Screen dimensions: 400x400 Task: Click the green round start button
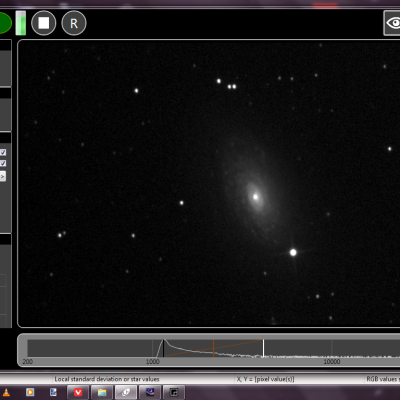(5, 23)
